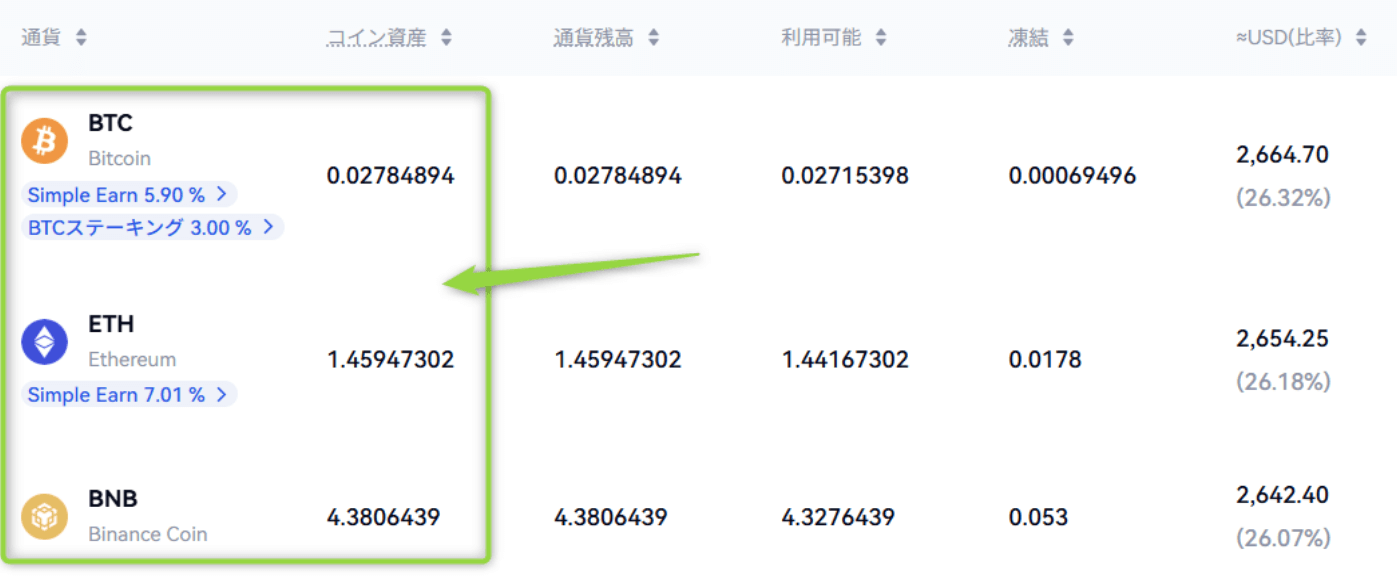Sort by 凍結 column arrows
This screenshot has width=1397, height=582.
point(1068,38)
